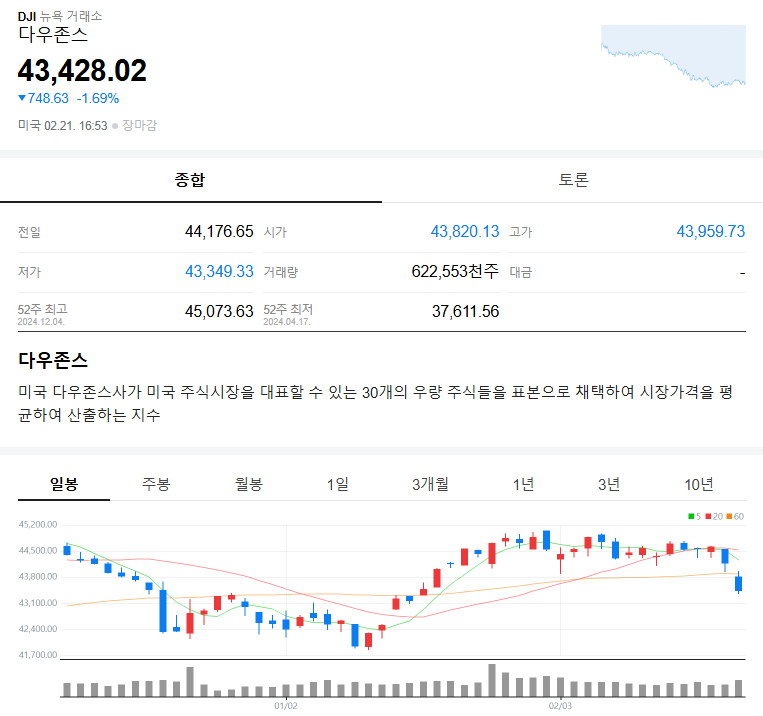Viewport: 763px width, 716px height.
Task: Click the last blue candlestick on chart
Action: (x=739, y=583)
